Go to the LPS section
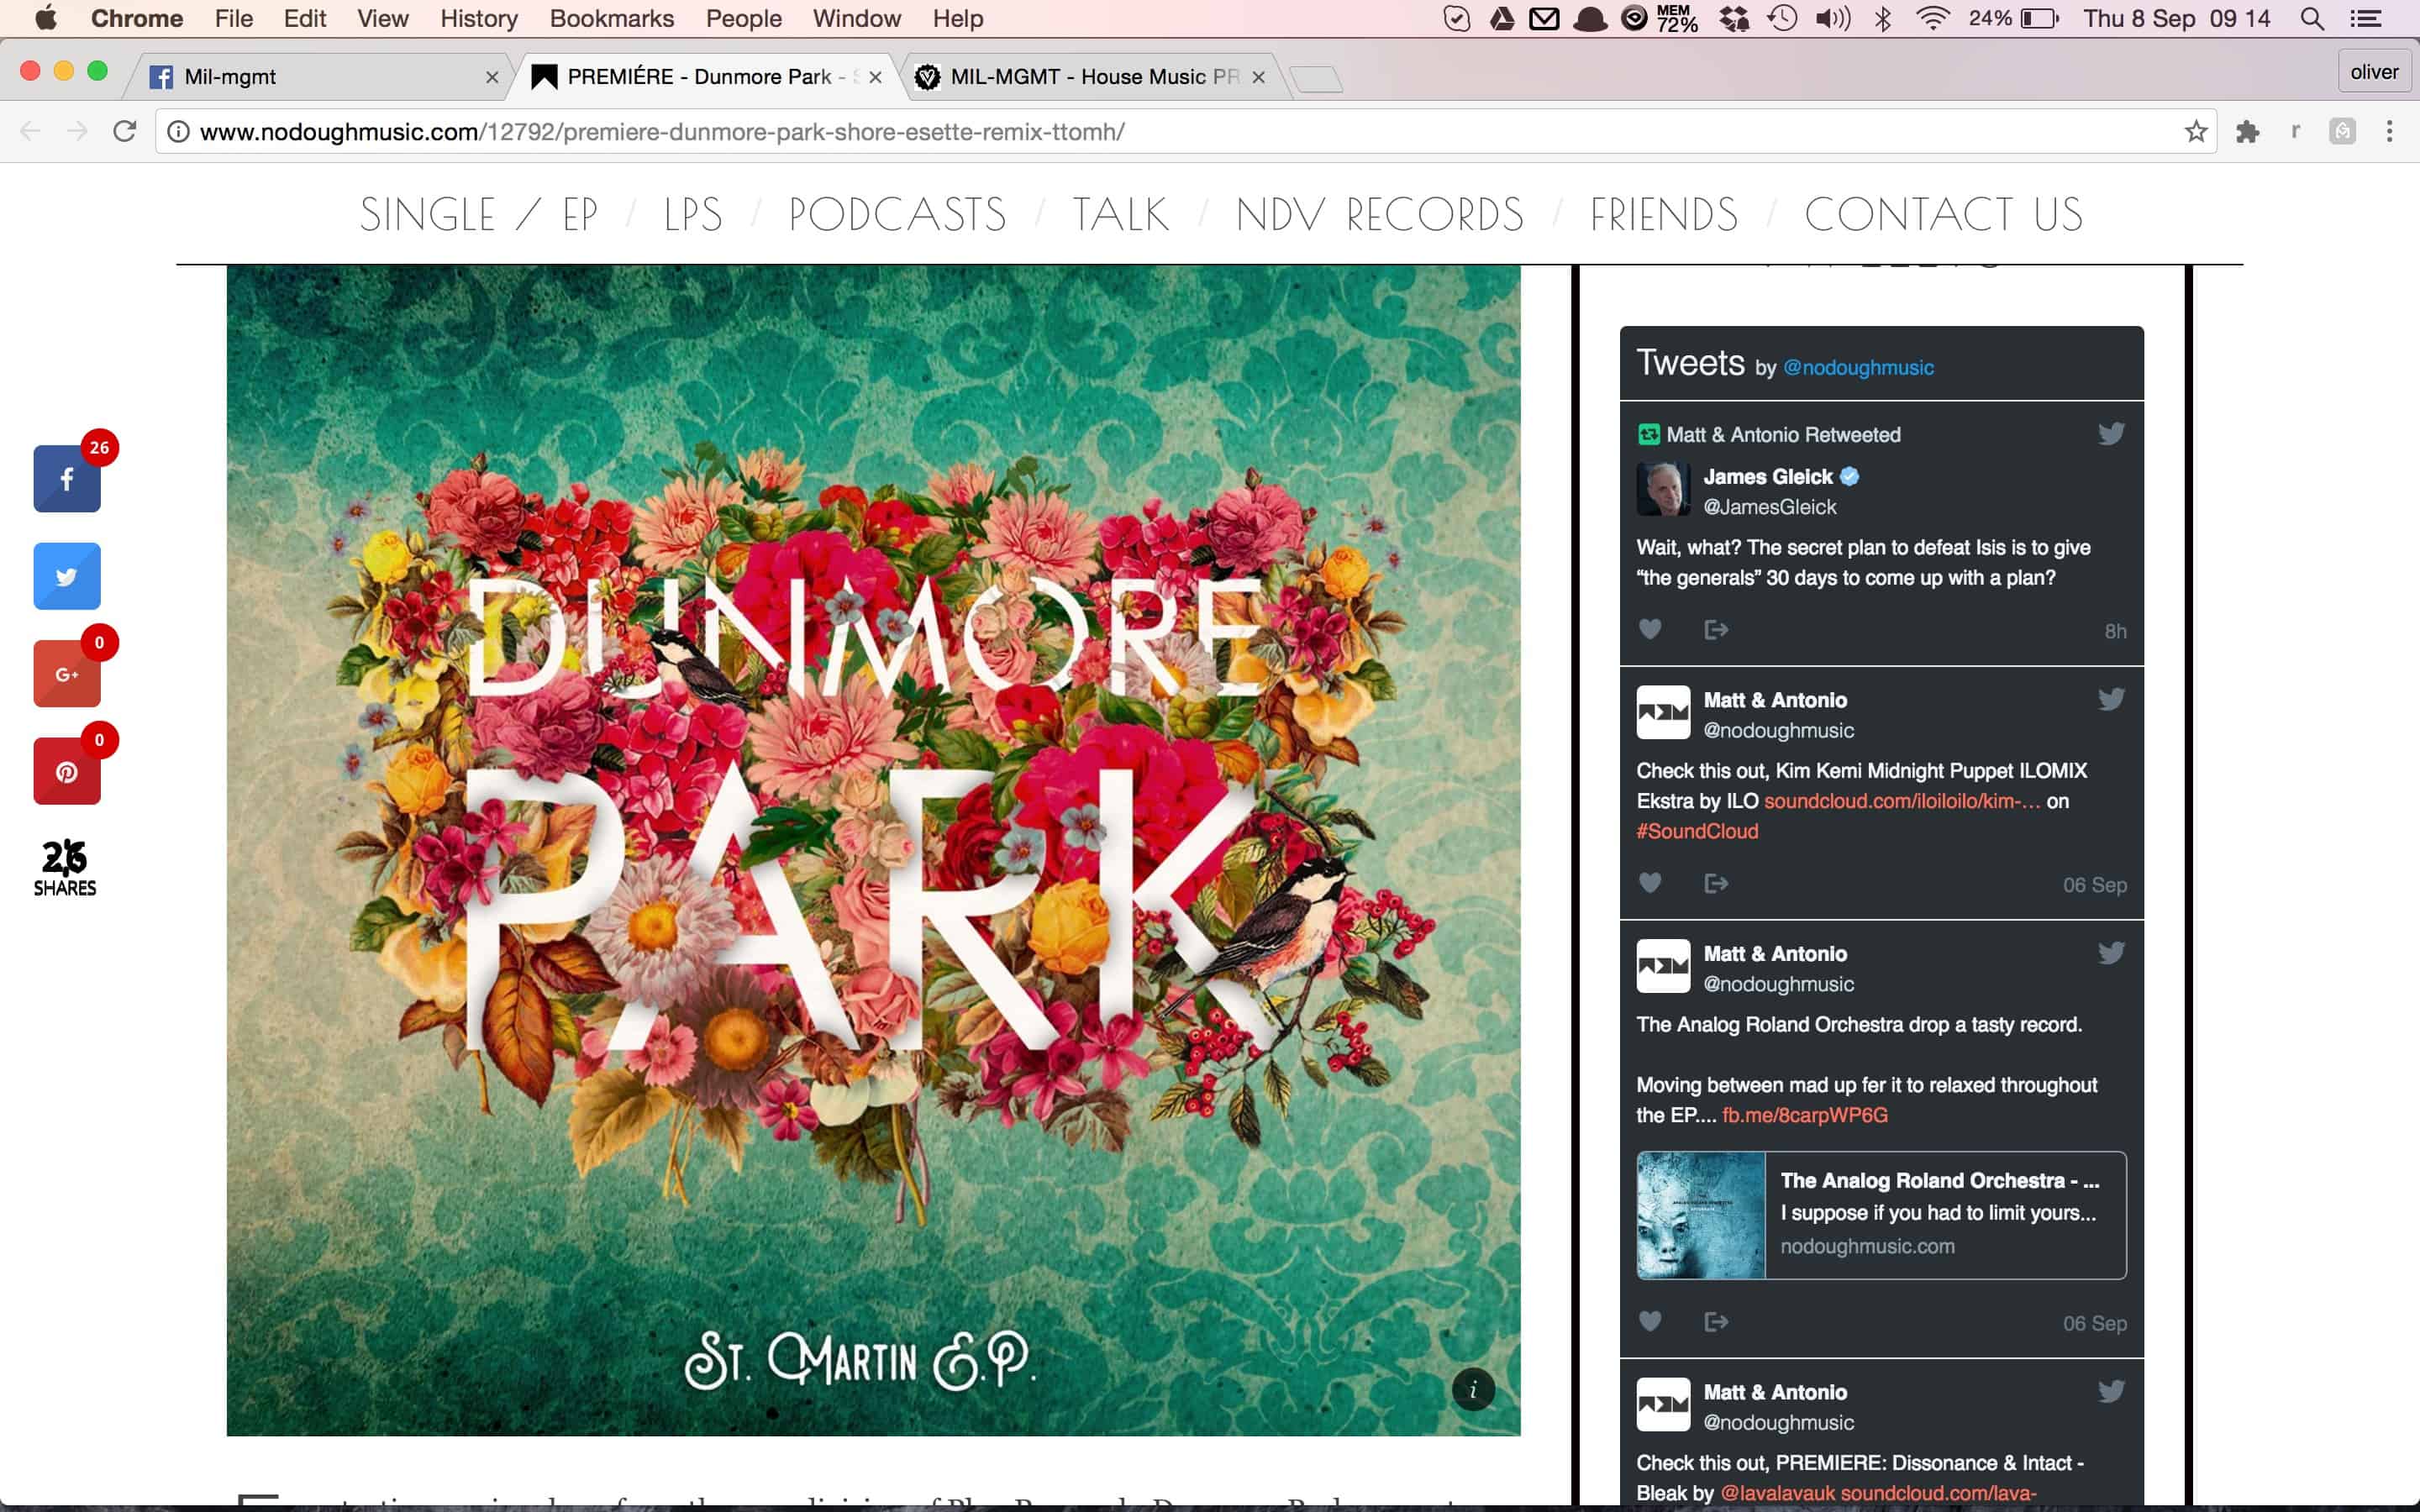2420x1512 pixels. 693,214
